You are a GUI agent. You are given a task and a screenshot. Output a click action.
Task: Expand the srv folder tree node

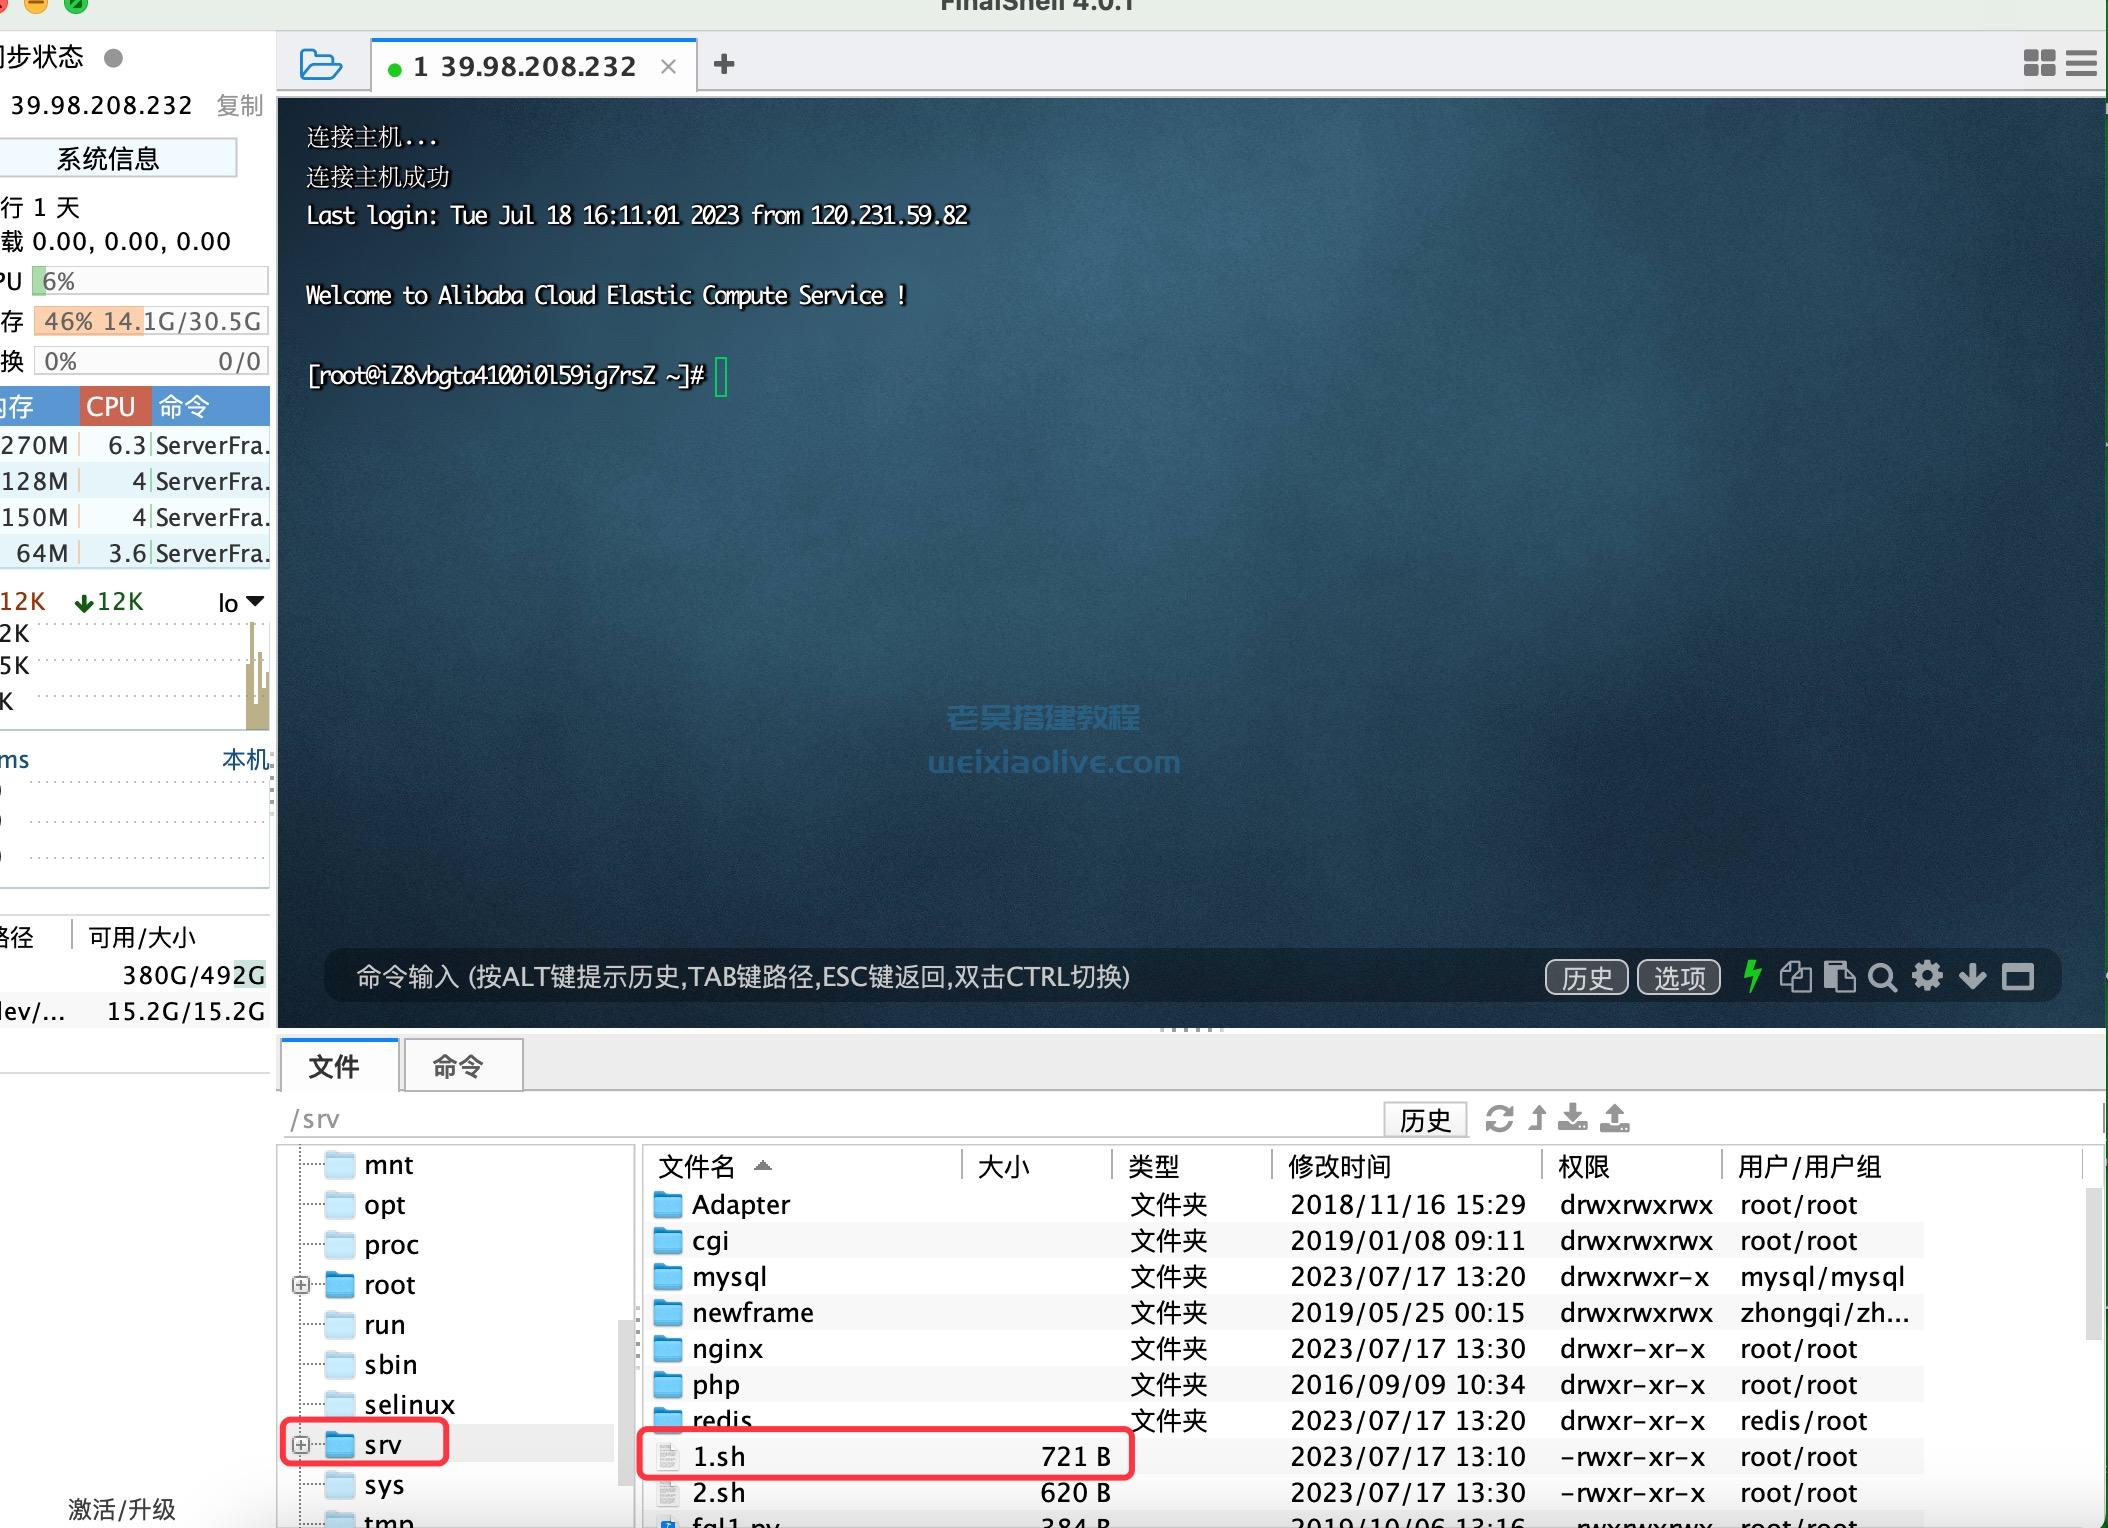pyautogui.click(x=301, y=1445)
